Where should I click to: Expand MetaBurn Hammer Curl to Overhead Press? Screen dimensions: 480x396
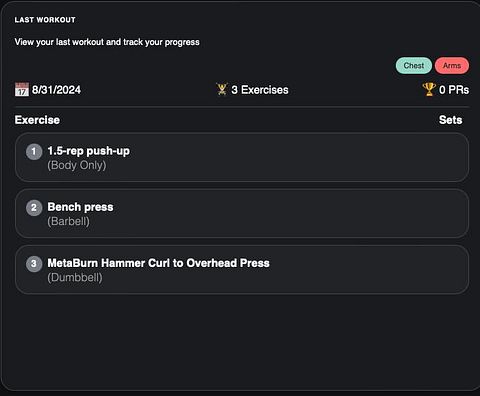coord(242,269)
